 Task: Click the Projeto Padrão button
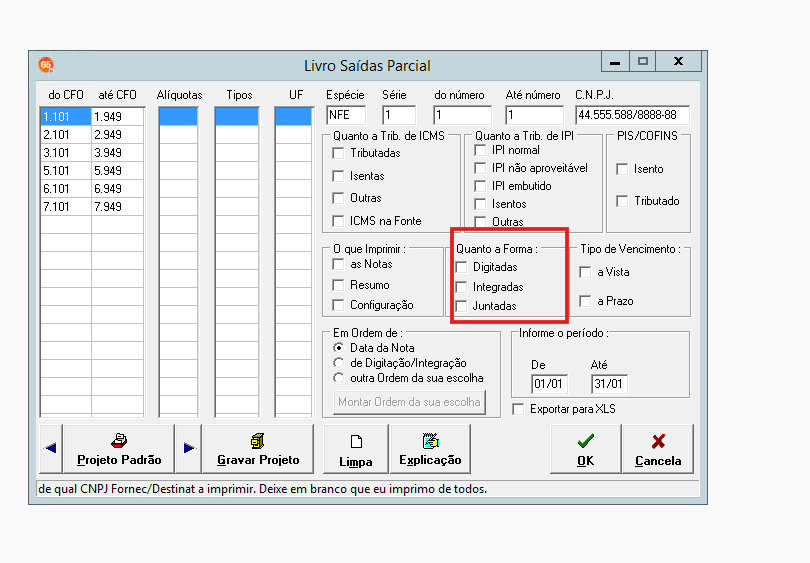[119, 449]
